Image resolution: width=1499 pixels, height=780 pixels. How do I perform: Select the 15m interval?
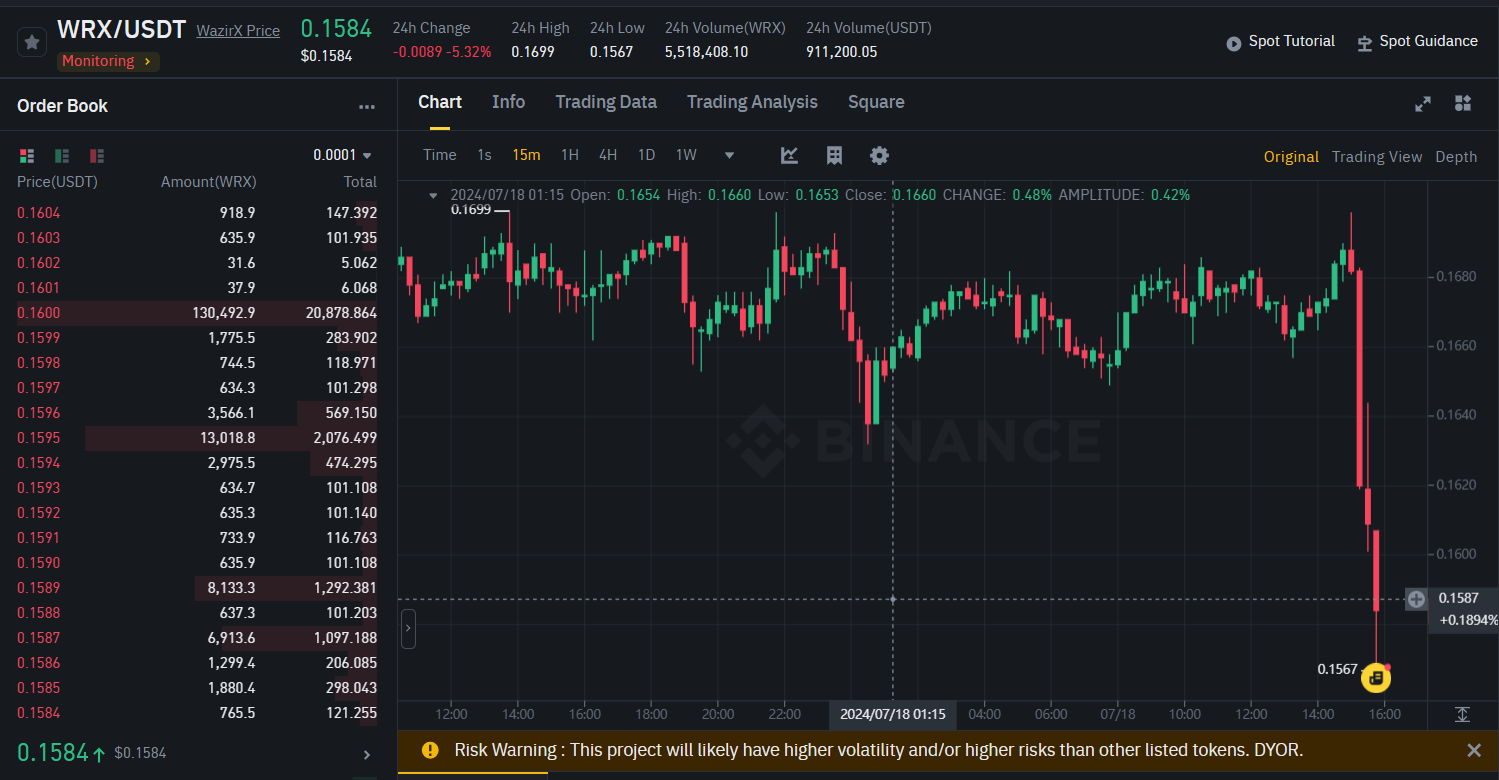tap(526, 155)
